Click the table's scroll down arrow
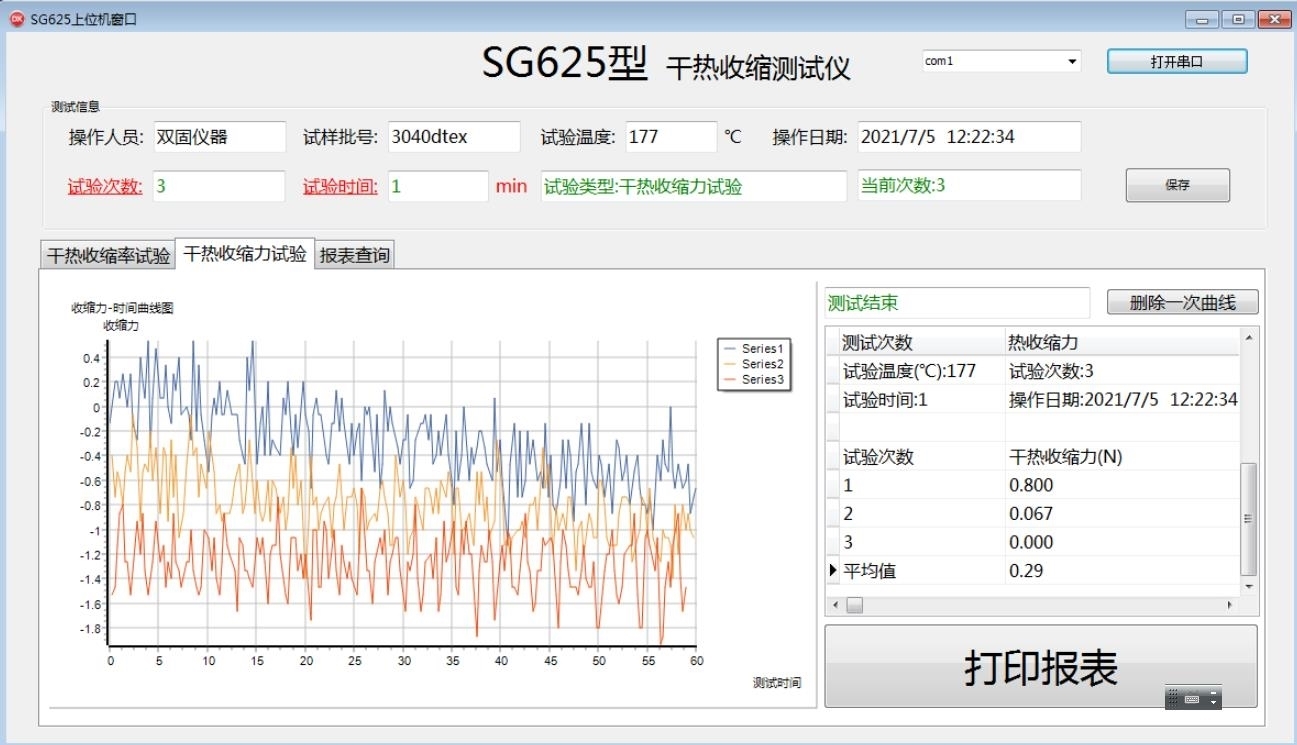Image resolution: width=1297 pixels, height=745 pixels. click(1247, 586)
